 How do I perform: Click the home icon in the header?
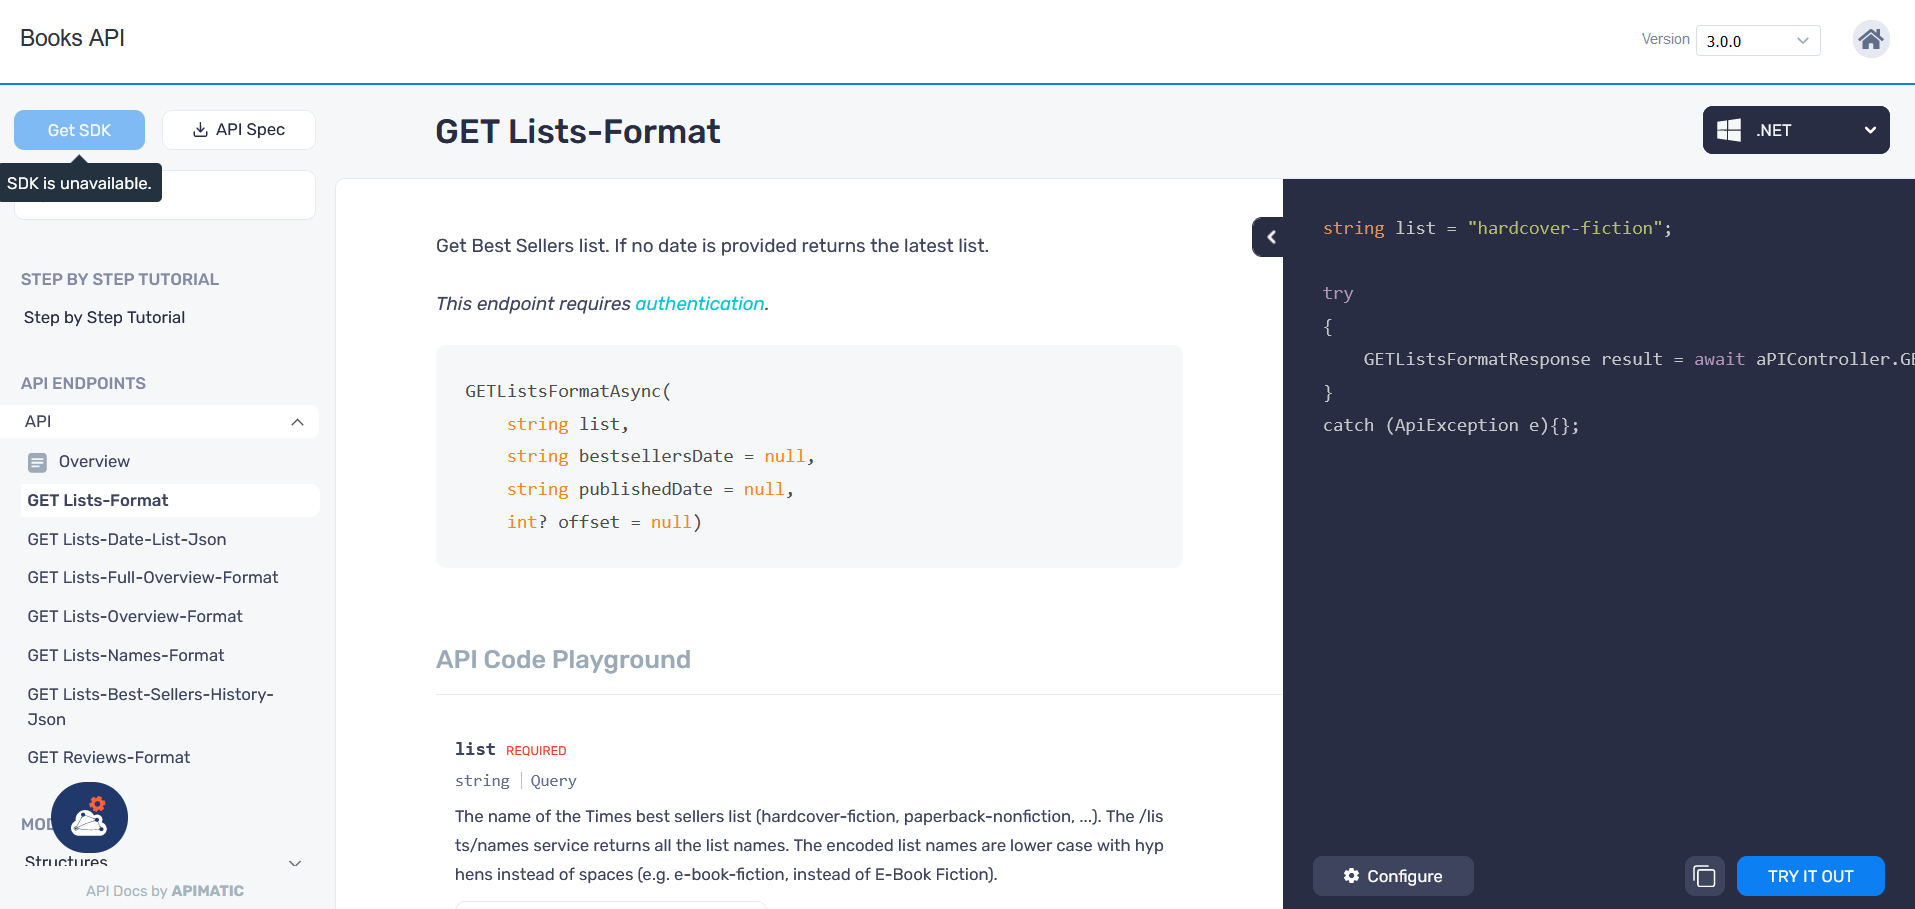click(x=1870, y=40)
